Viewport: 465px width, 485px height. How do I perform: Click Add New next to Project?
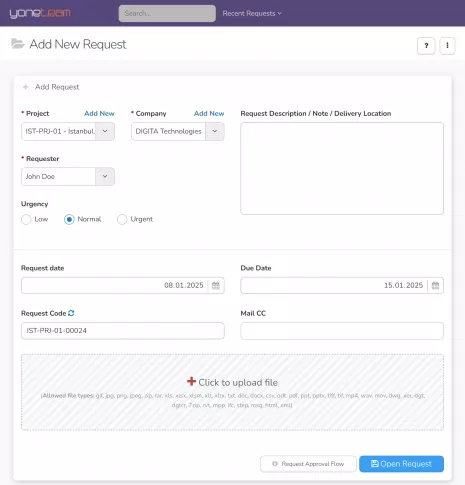point(99,113)
